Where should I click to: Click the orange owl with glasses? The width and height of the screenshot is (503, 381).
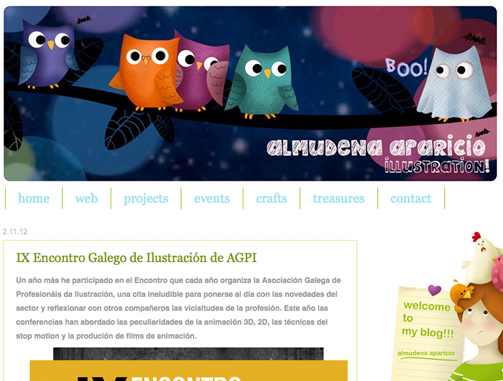point(146,72)
